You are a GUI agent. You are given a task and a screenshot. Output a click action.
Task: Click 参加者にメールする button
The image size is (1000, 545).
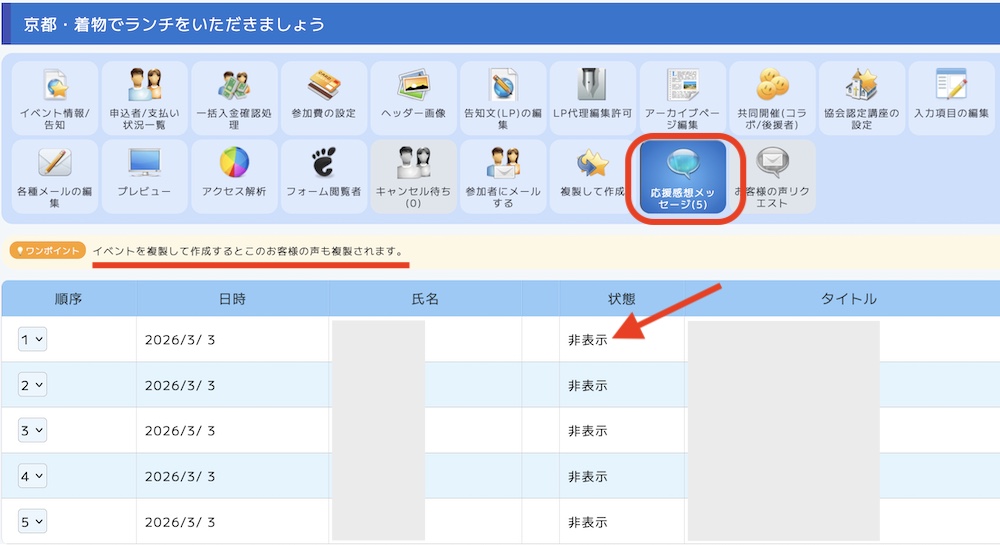pos(503,175)
